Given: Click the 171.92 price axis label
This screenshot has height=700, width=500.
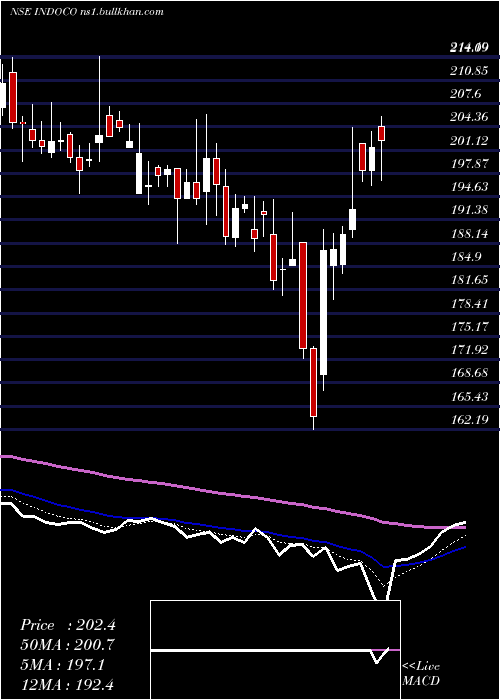Looking at the screenshot, I should coord(469,350).
